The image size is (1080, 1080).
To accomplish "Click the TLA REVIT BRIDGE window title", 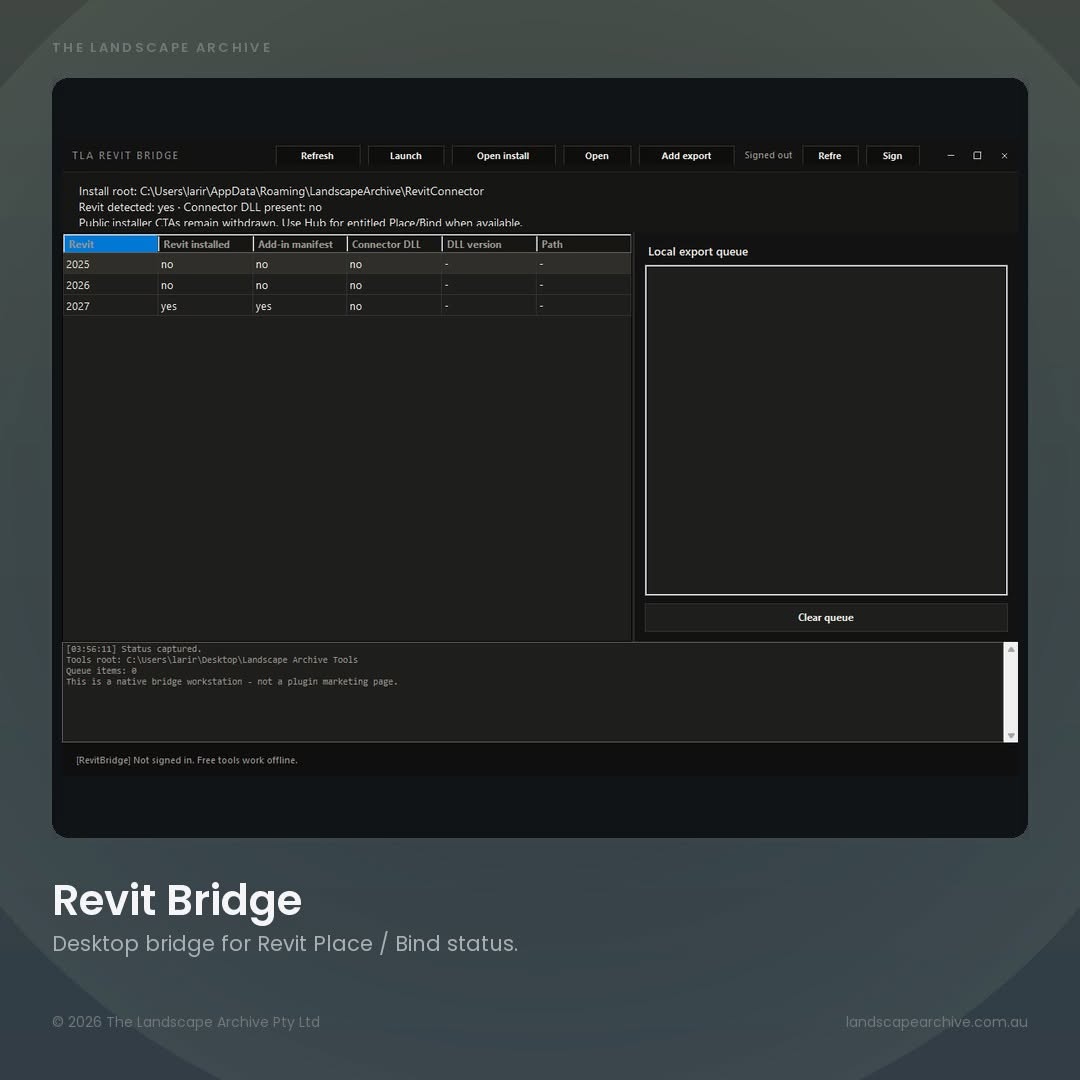I will tap(125, 156).
